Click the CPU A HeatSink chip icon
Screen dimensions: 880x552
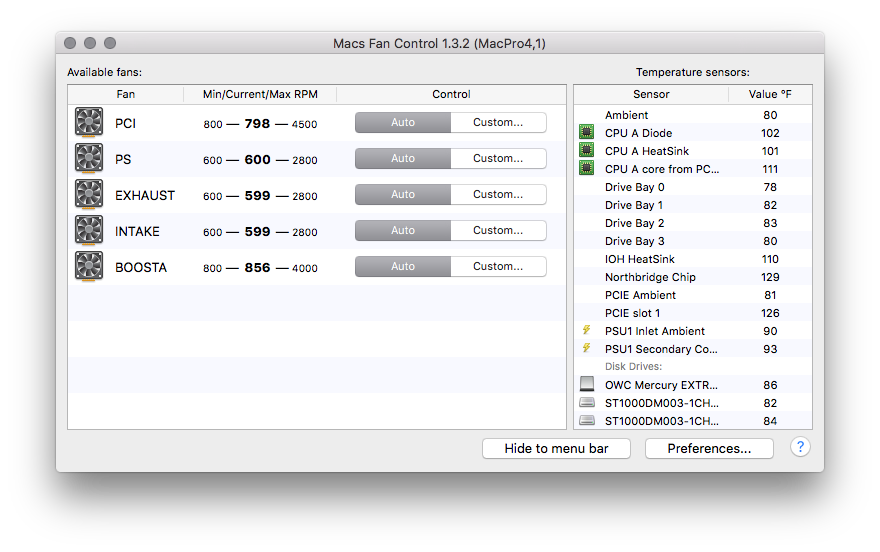[x=586, y=150]
